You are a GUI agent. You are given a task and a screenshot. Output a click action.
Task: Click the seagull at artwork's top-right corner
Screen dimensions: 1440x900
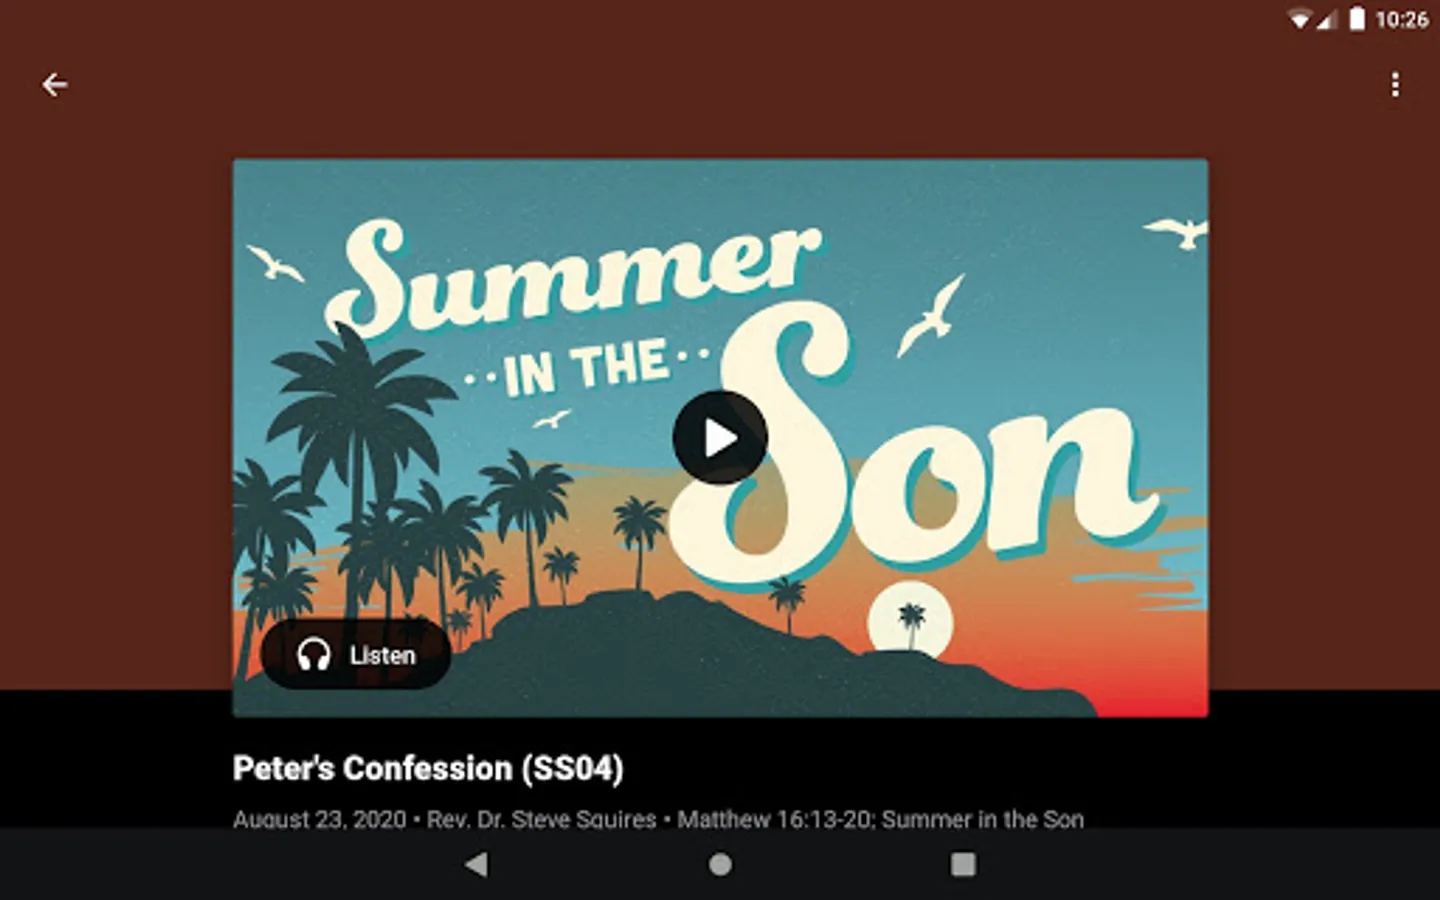(1178, 232)
